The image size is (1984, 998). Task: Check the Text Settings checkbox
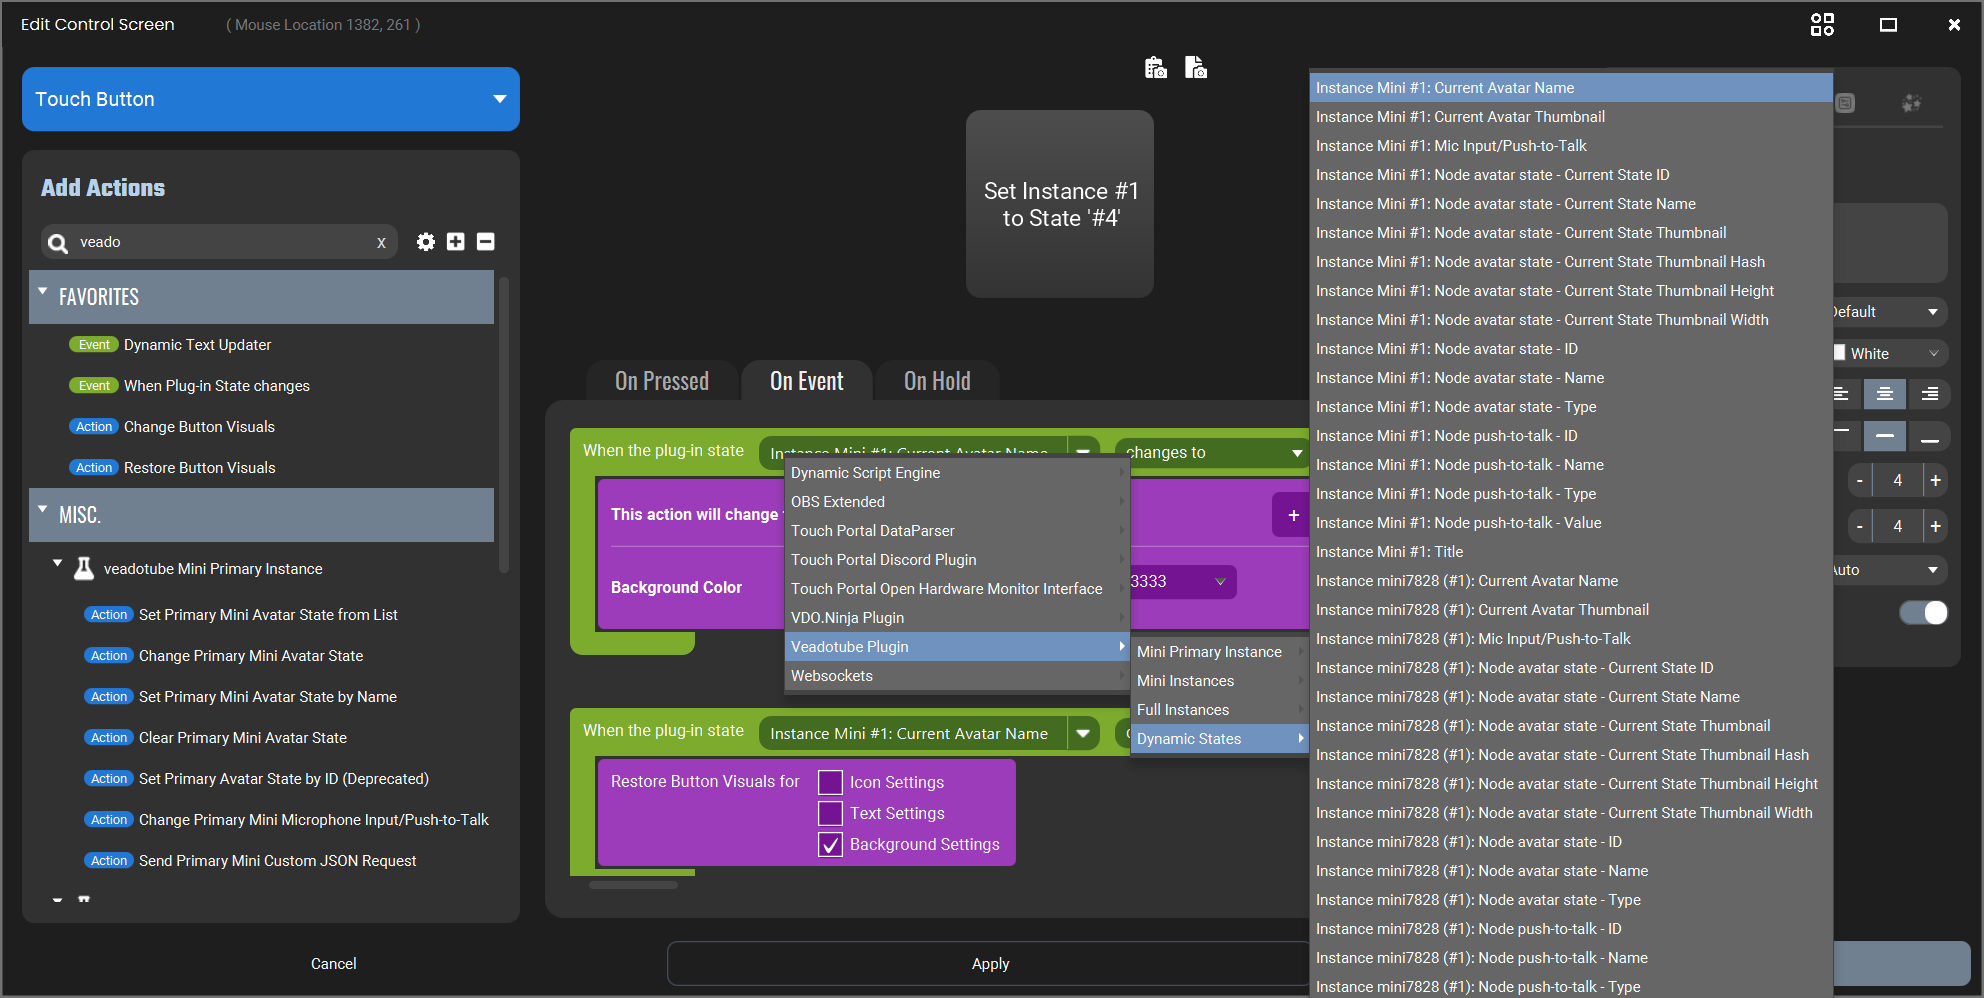click(x=830, y=813)
